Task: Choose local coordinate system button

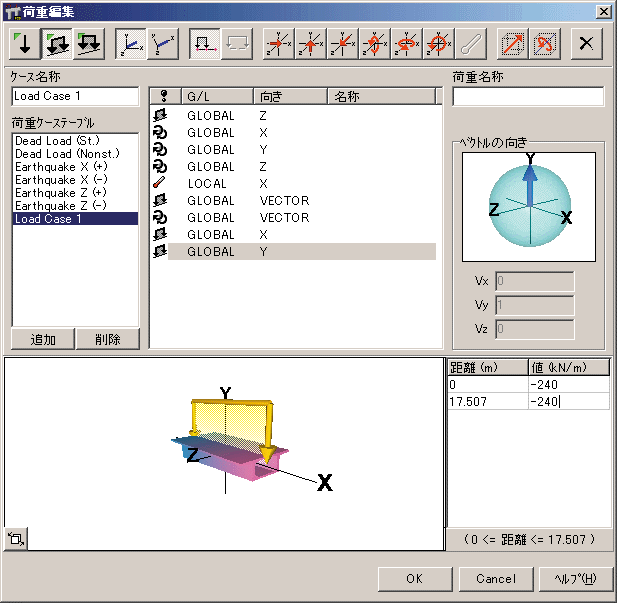Action: [x=163, y=44]
